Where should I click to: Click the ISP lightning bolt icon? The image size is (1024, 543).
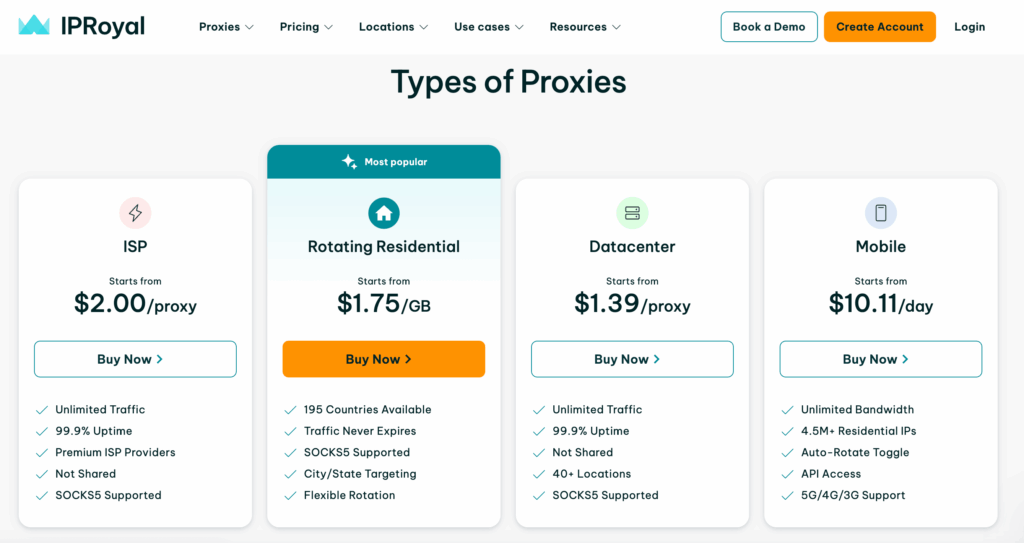click(x=135, y=212)
